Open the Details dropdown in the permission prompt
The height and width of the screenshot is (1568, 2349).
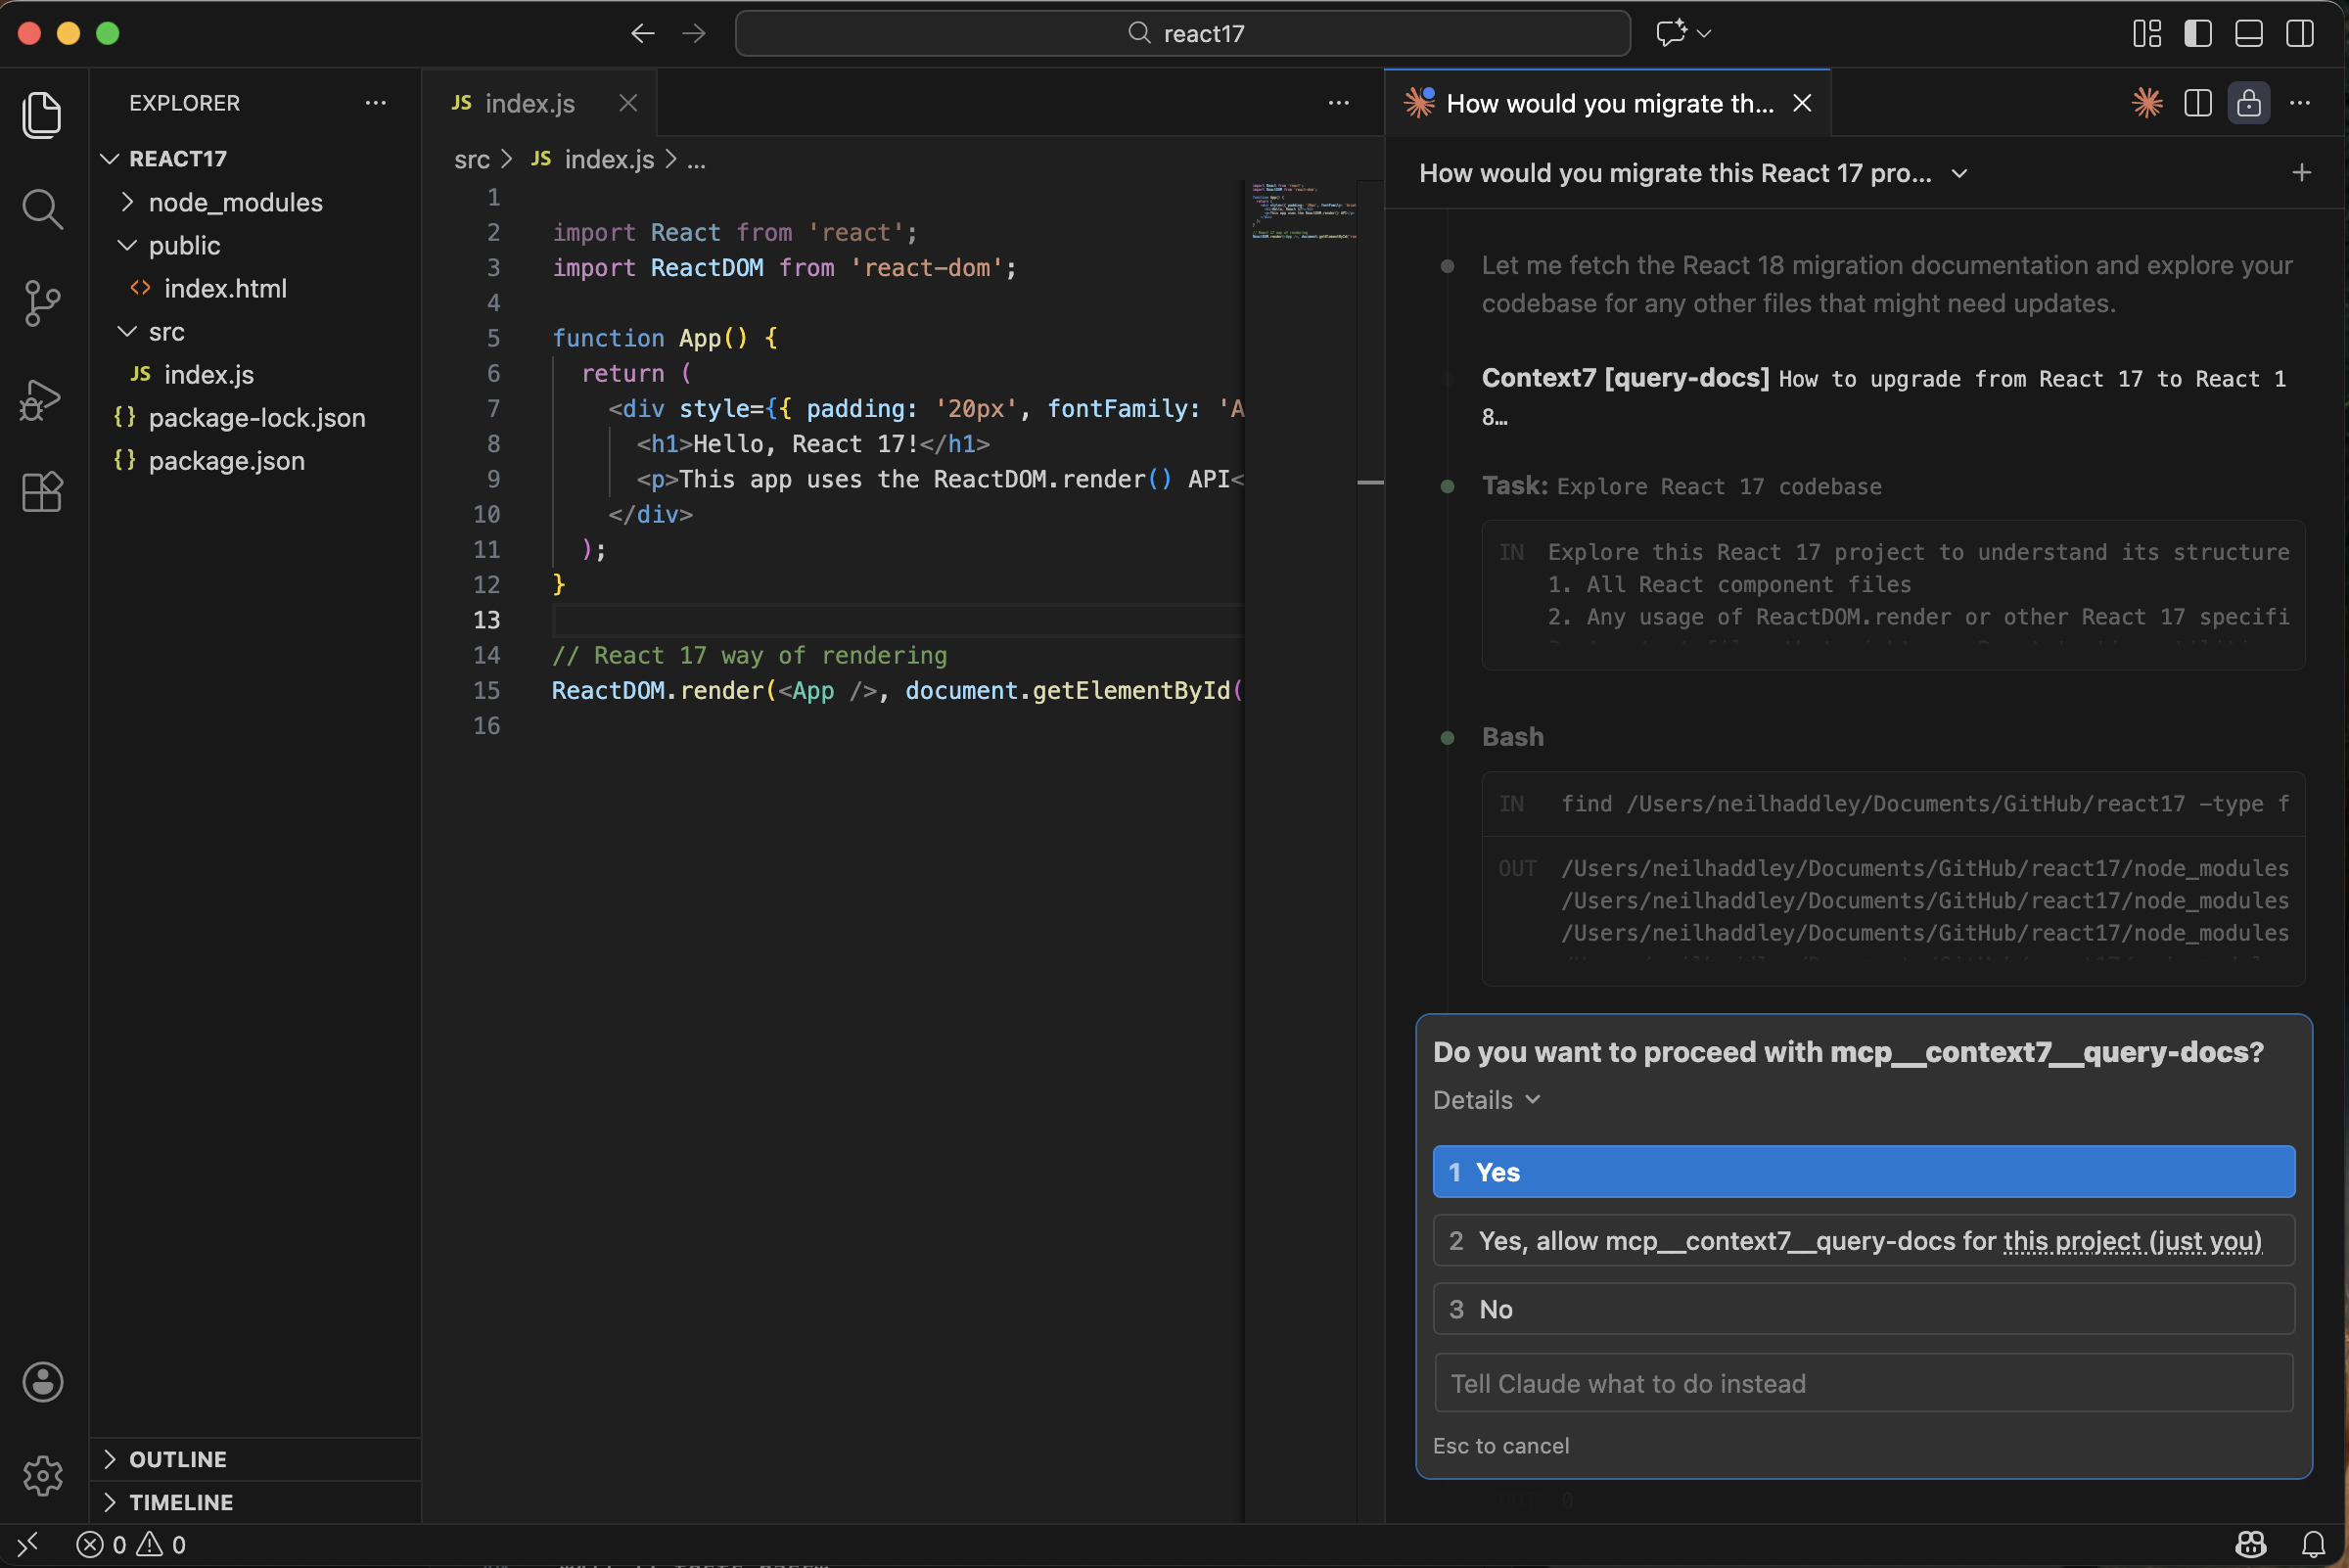[x=1486, y=1100]
